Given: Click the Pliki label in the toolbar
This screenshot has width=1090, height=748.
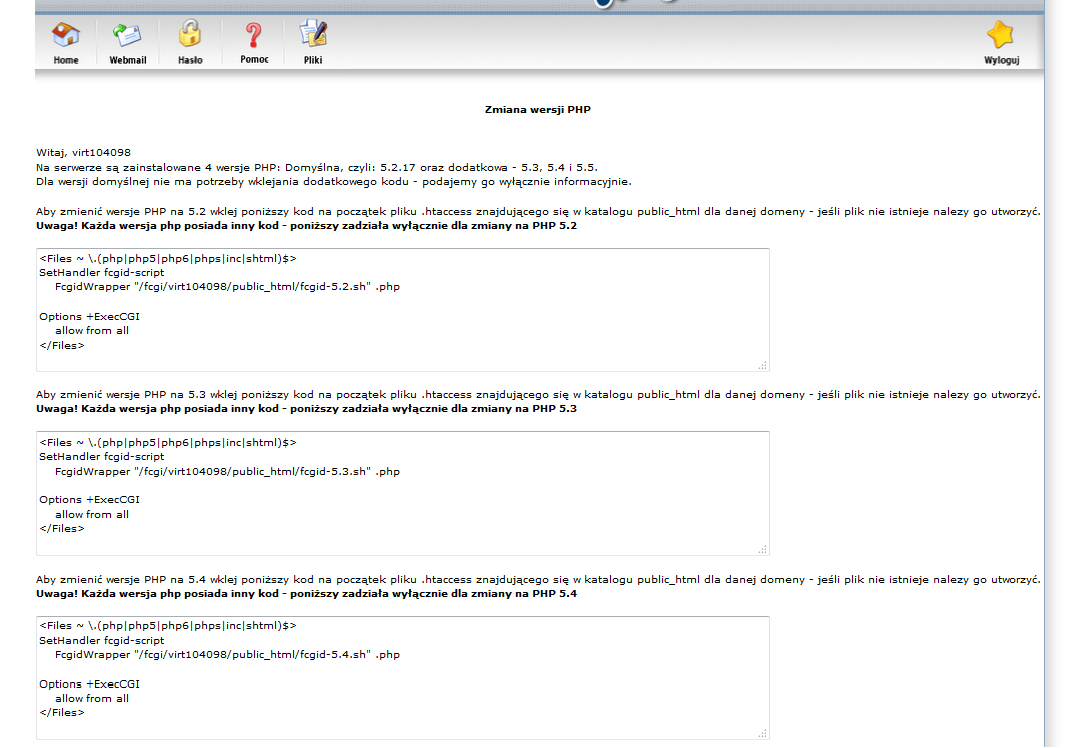Looking at the screenshot, I should [313, 60].
